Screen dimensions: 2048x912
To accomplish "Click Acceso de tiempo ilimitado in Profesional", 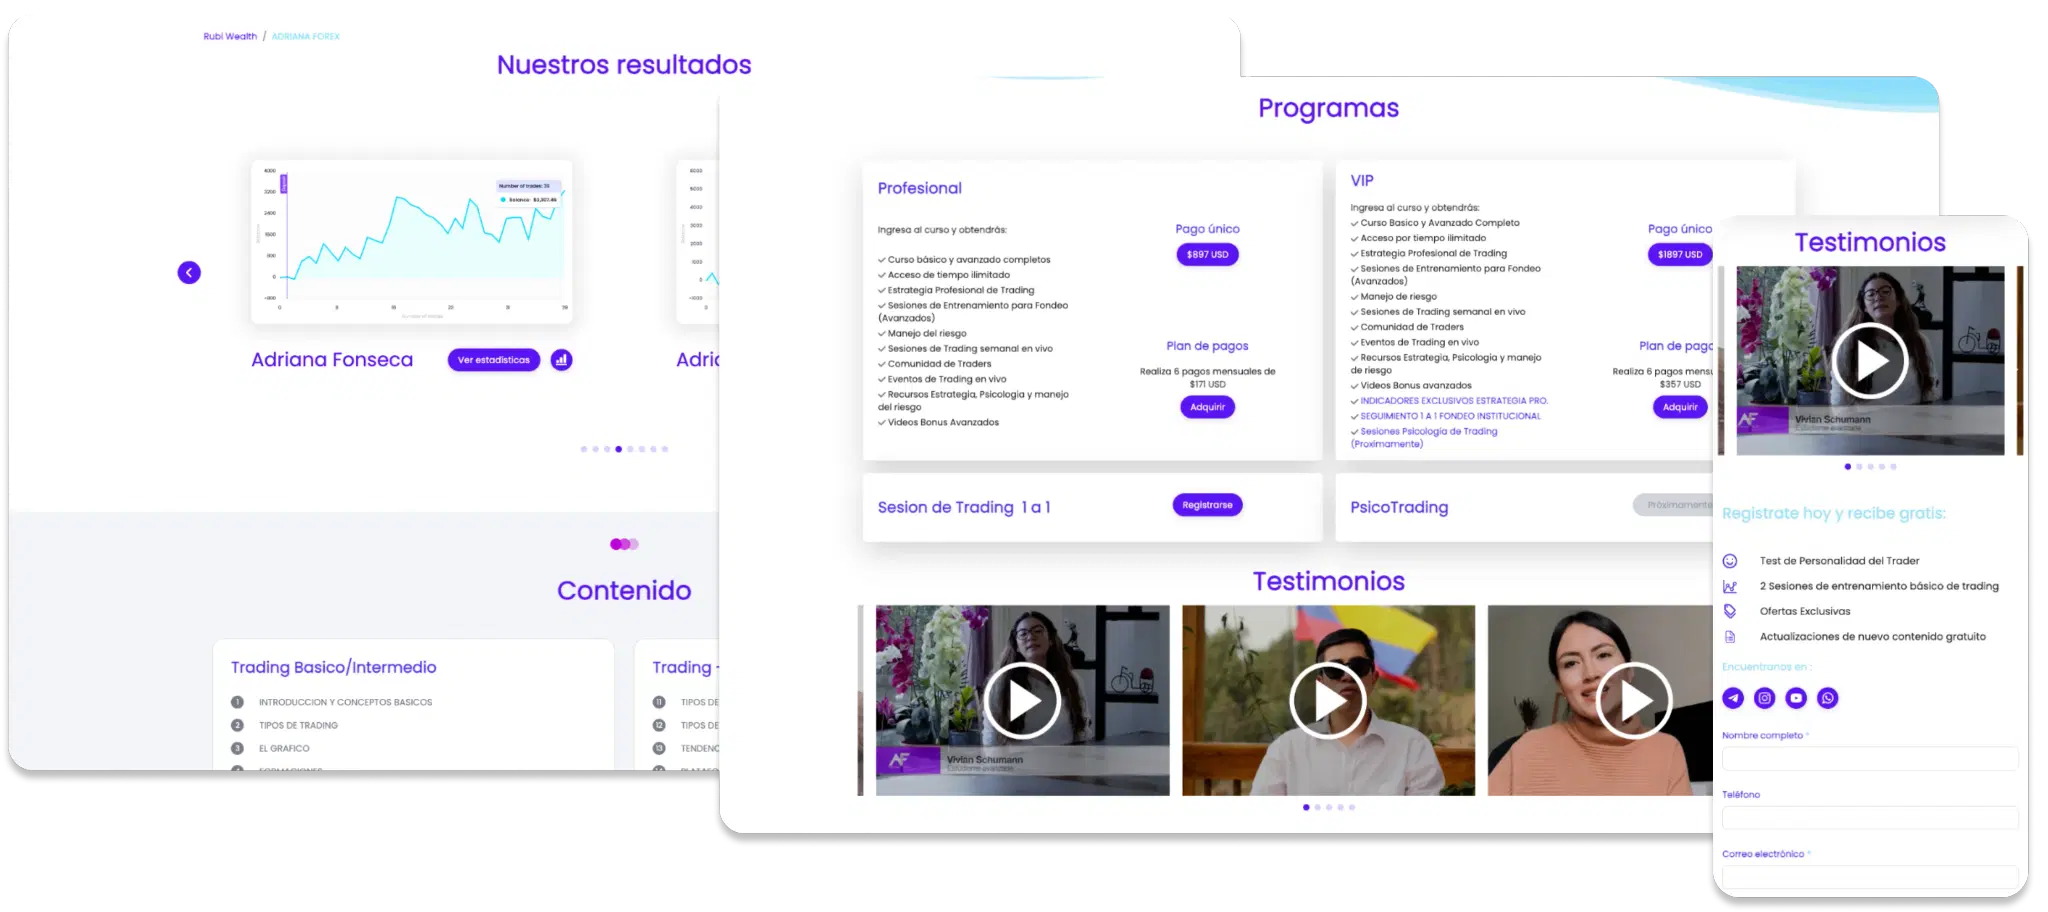I will (x=949, y=275).
